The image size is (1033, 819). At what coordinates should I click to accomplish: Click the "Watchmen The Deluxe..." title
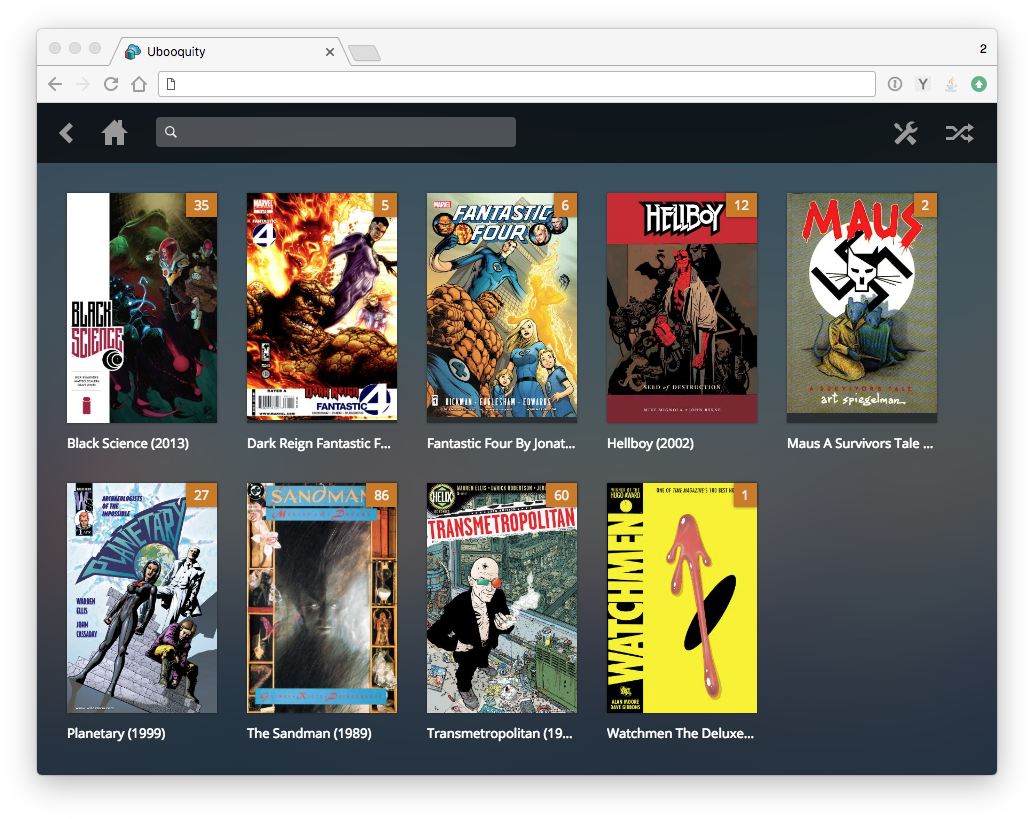pos(681,733)
